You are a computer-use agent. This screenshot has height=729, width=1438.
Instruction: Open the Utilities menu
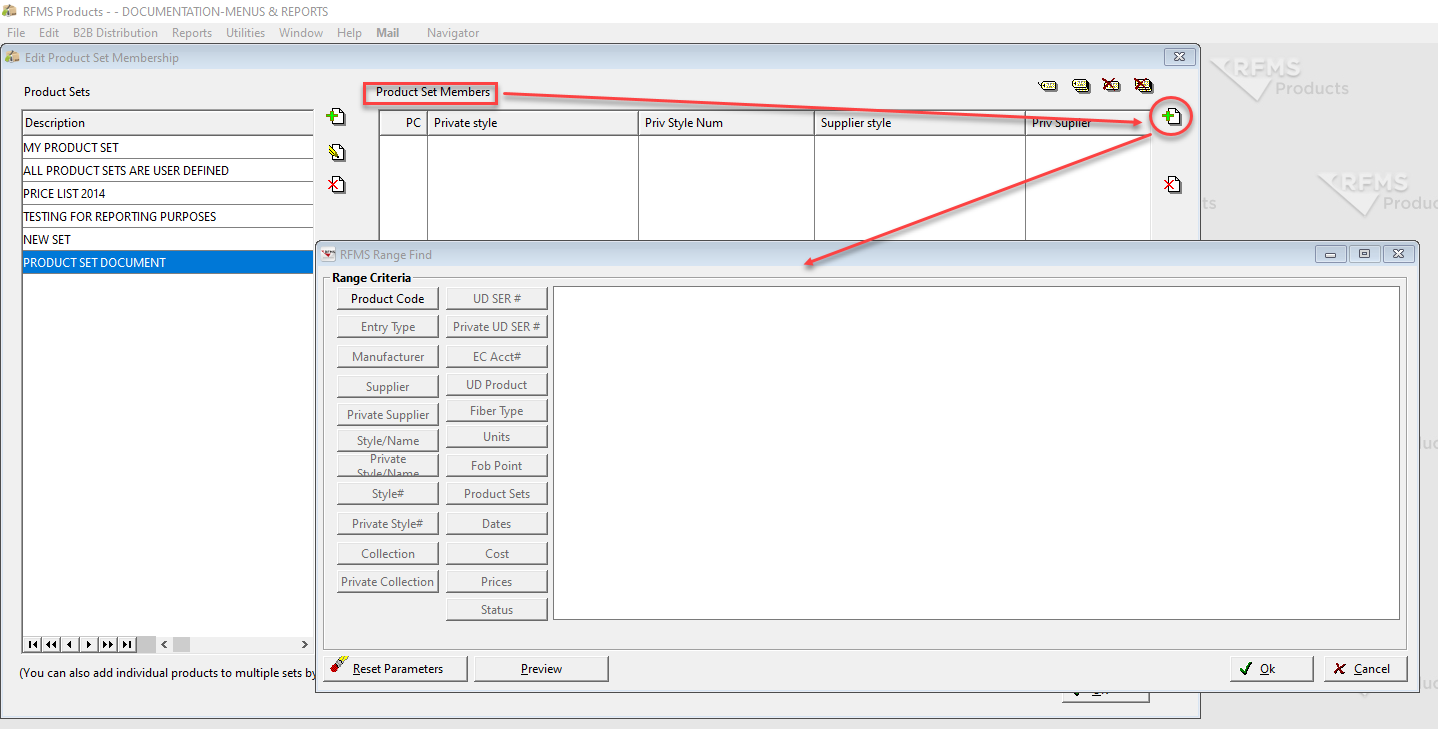tap(246, 33)
